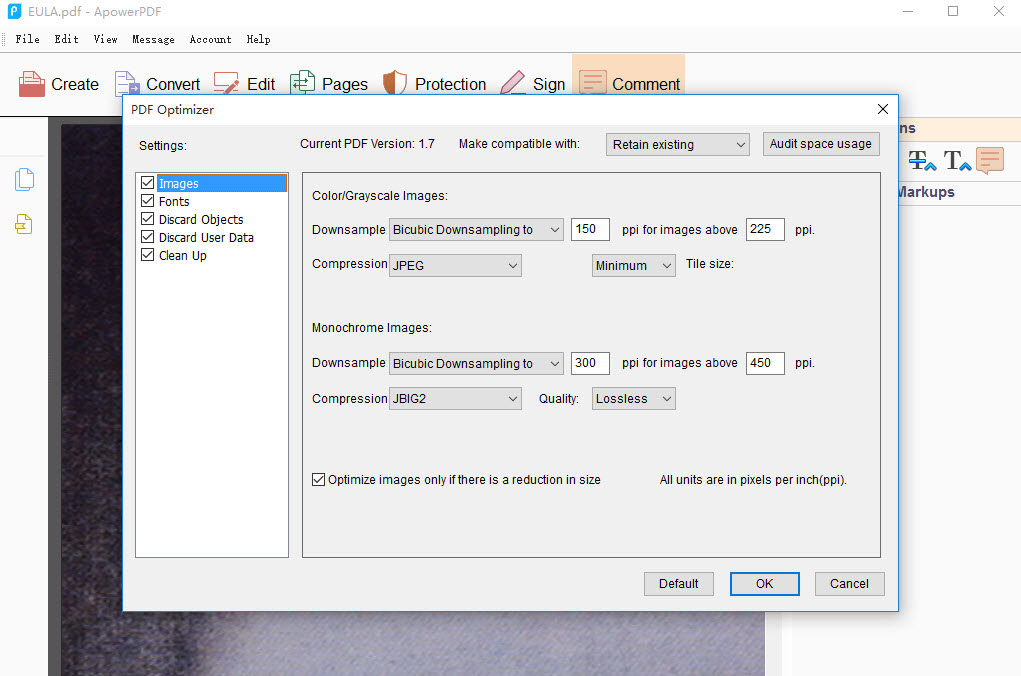Click the Cancel button
Image resolution: width=1021 pixels, height=676 pixels.
[x=849, y=584]
